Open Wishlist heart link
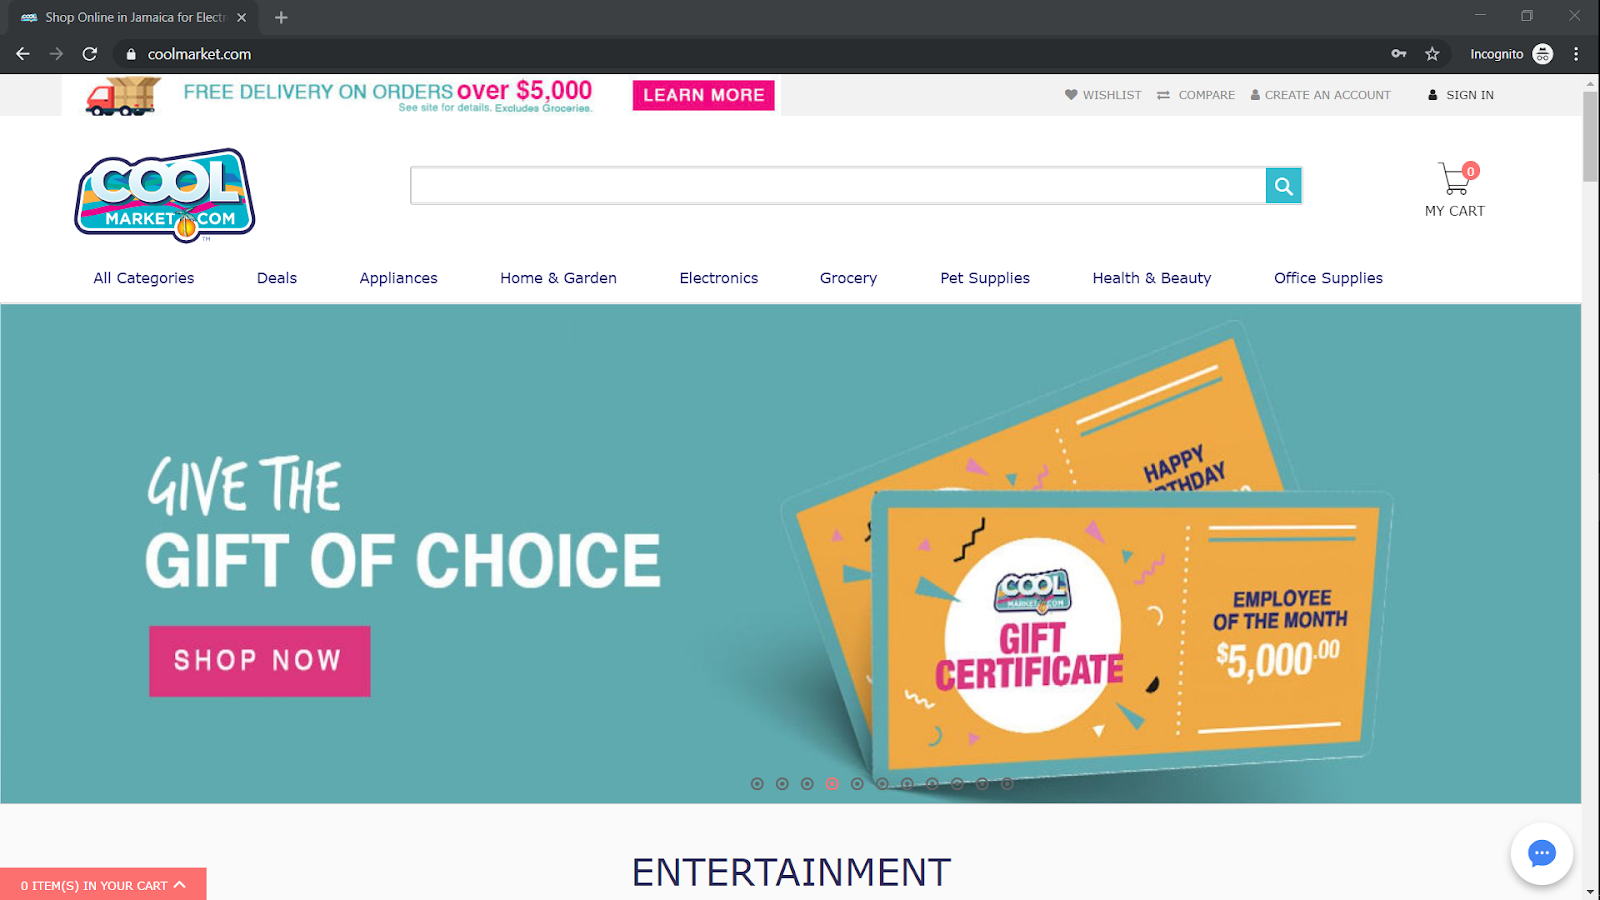The height and width of the screenshot is (900, 1600). 1103,95
